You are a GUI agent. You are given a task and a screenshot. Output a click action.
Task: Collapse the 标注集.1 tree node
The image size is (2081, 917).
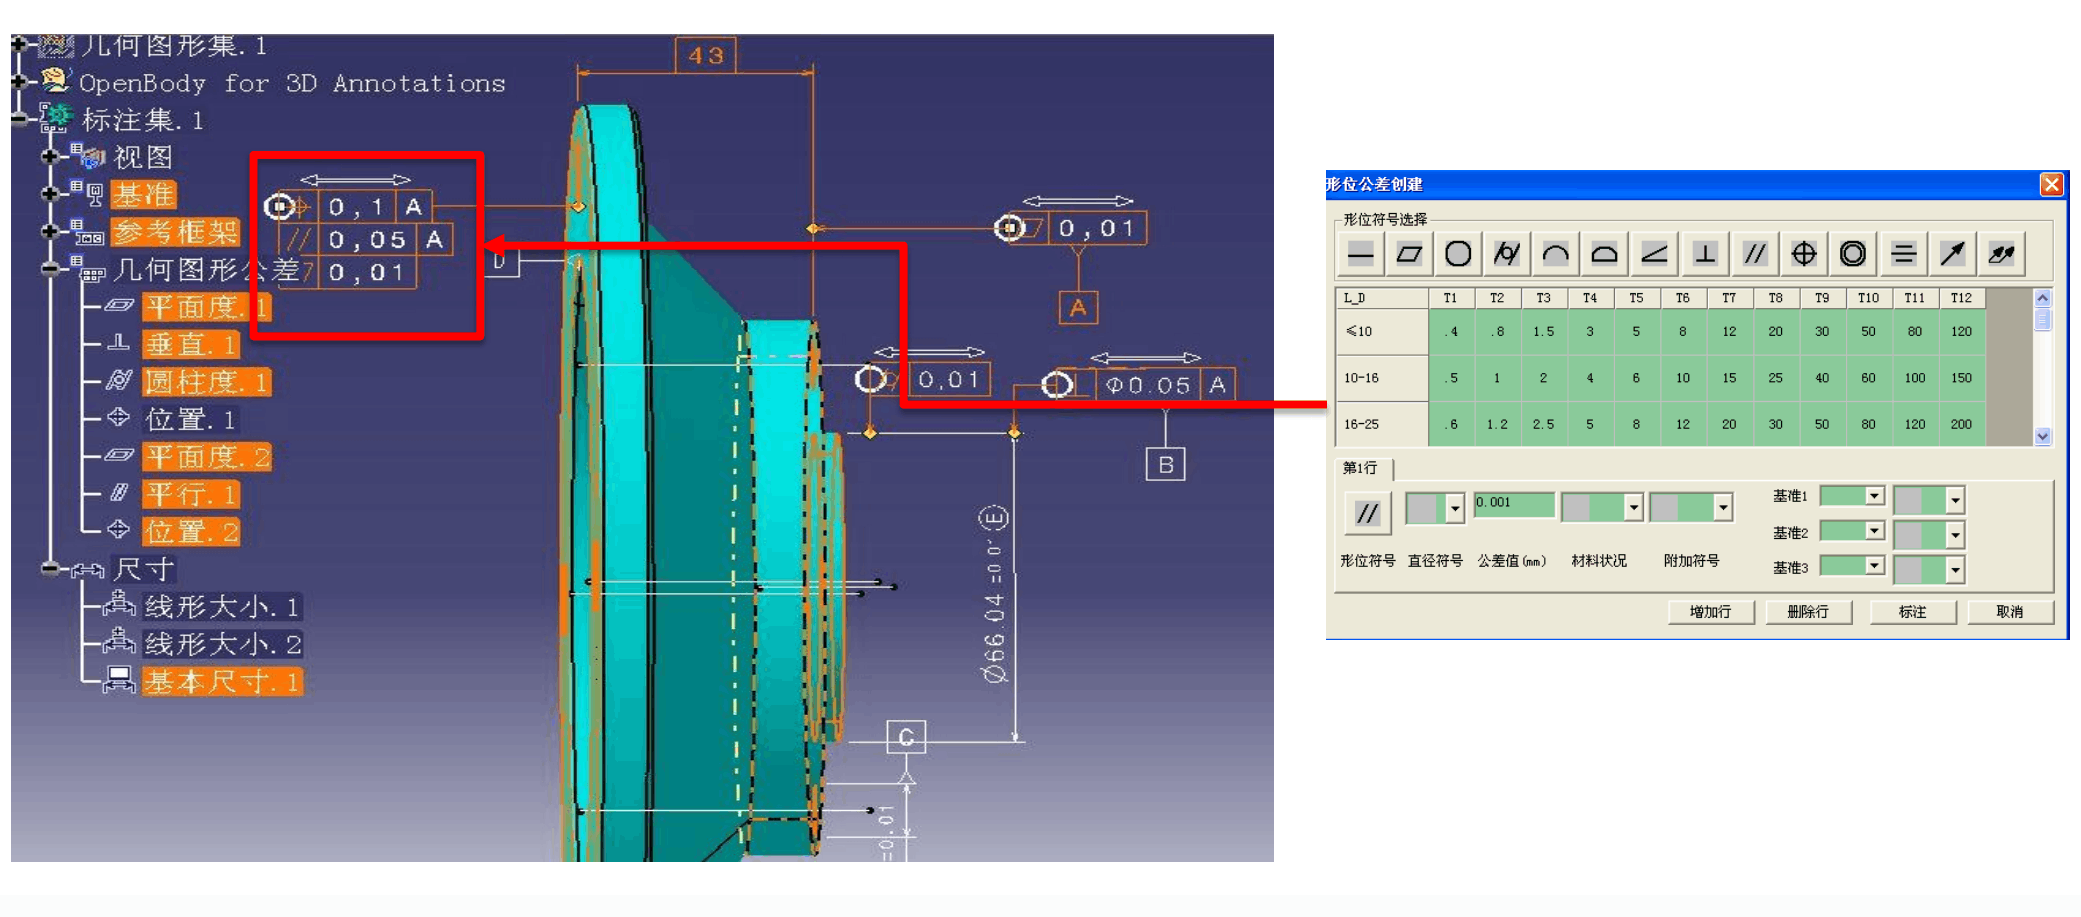[x=19, y=119]
